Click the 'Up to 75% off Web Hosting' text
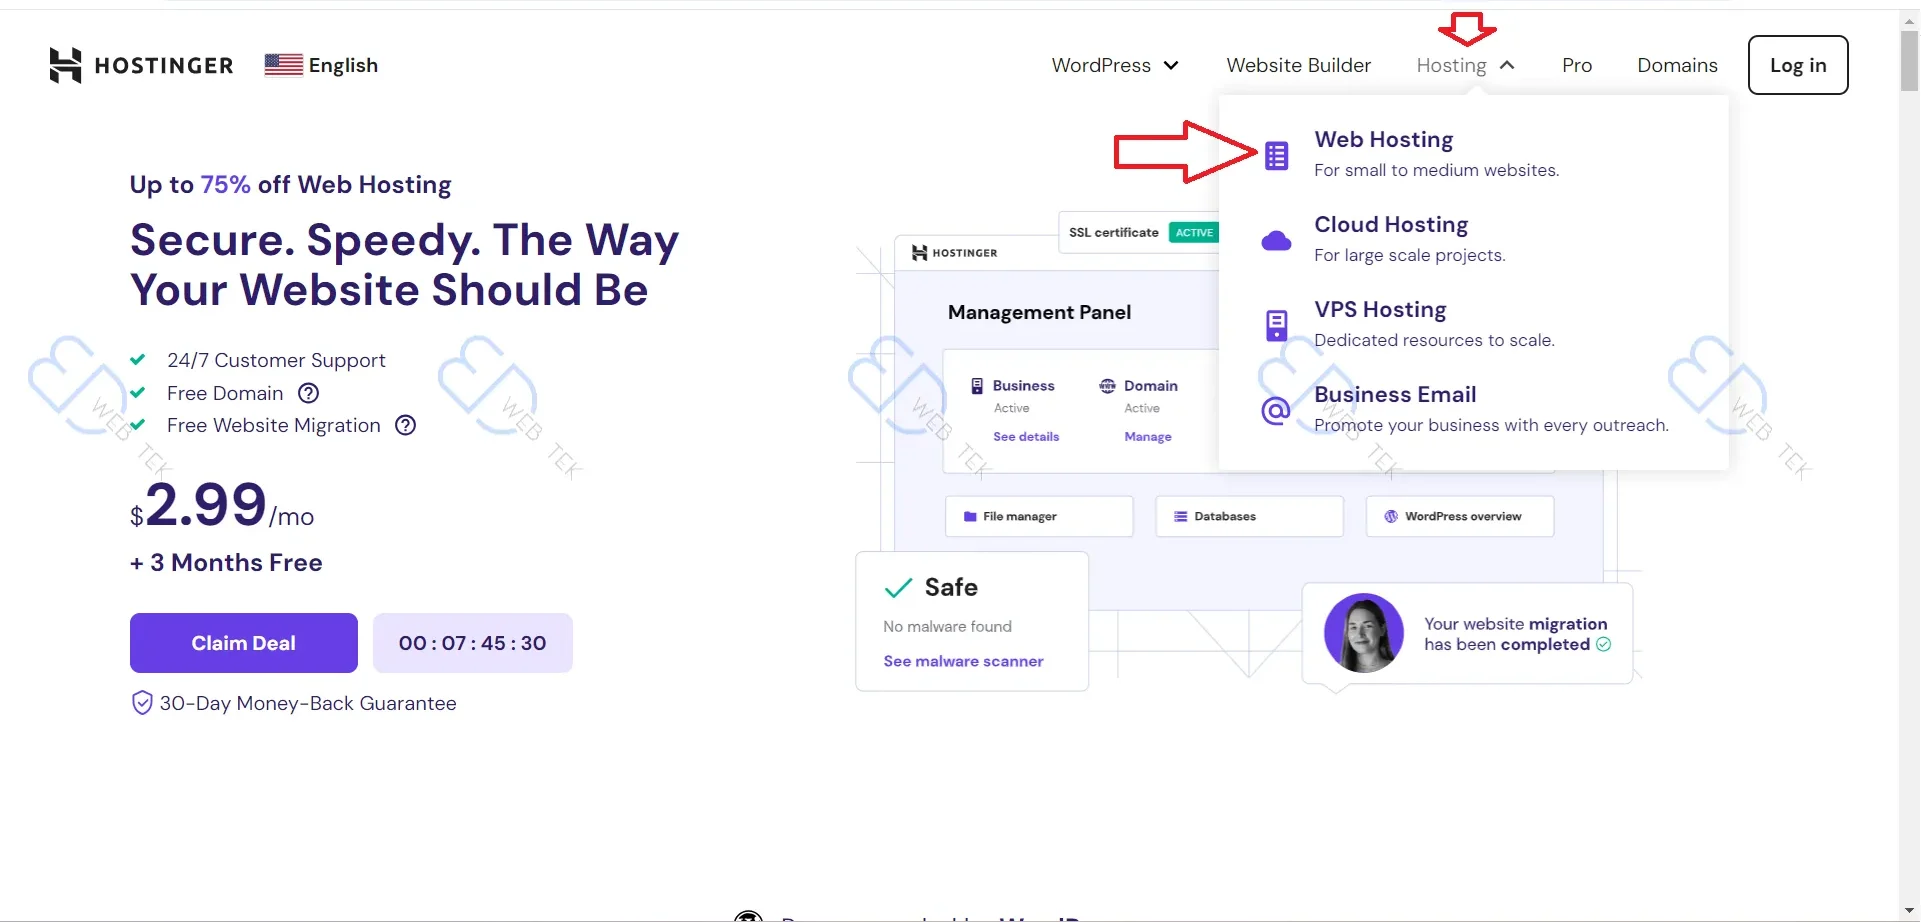 [x=290, y=185]
